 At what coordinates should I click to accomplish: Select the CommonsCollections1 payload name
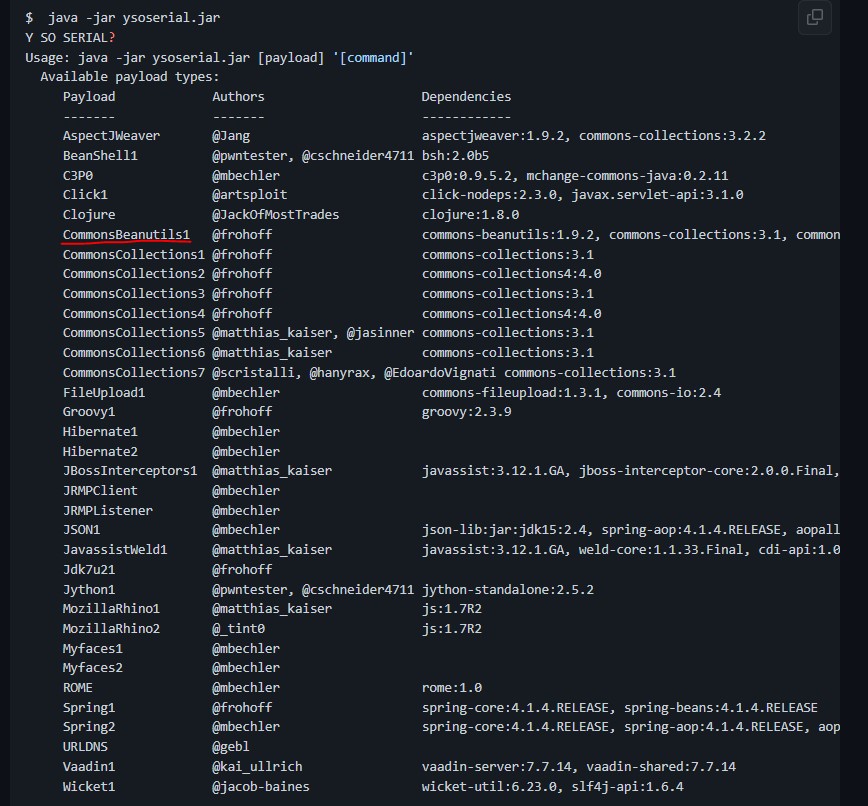pyautogui.click(x=133, y=254)
